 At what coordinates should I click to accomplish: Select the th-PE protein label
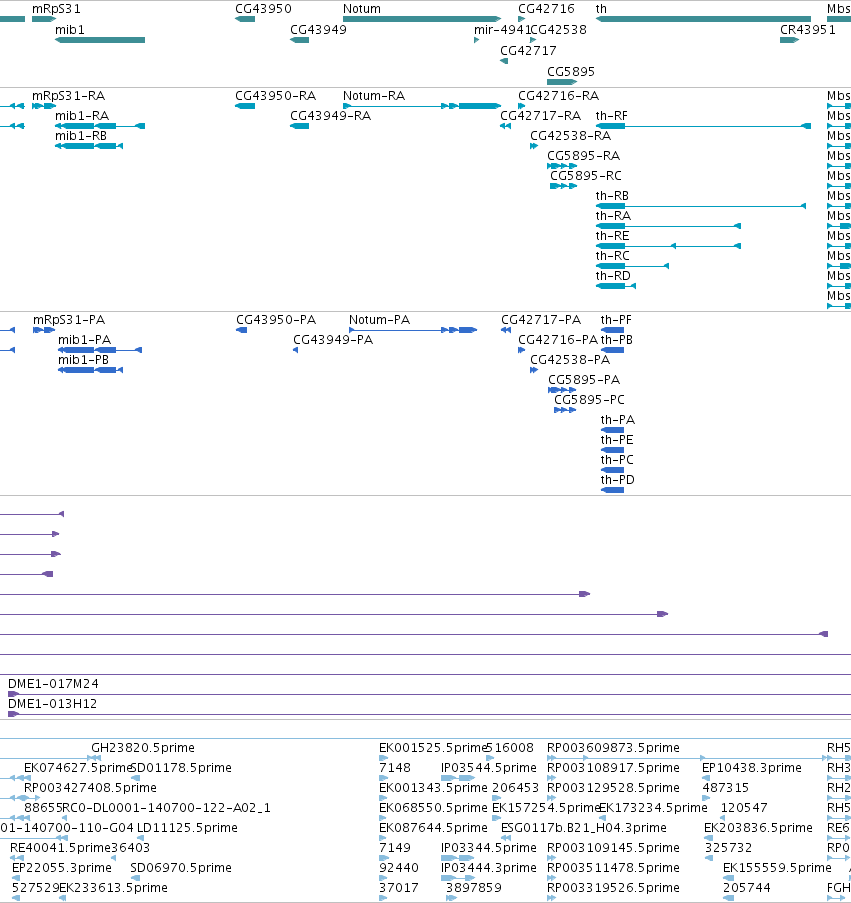pos(617,440)
